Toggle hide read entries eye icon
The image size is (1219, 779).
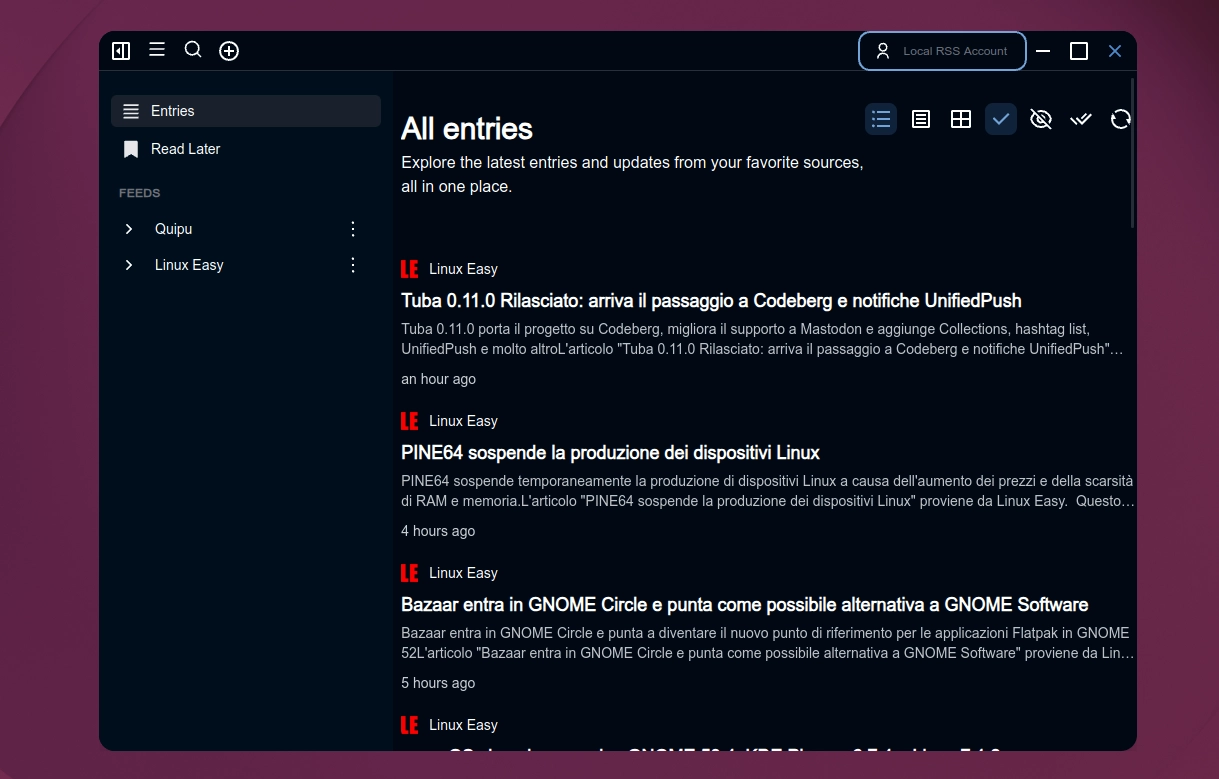tap(1041, 120)
